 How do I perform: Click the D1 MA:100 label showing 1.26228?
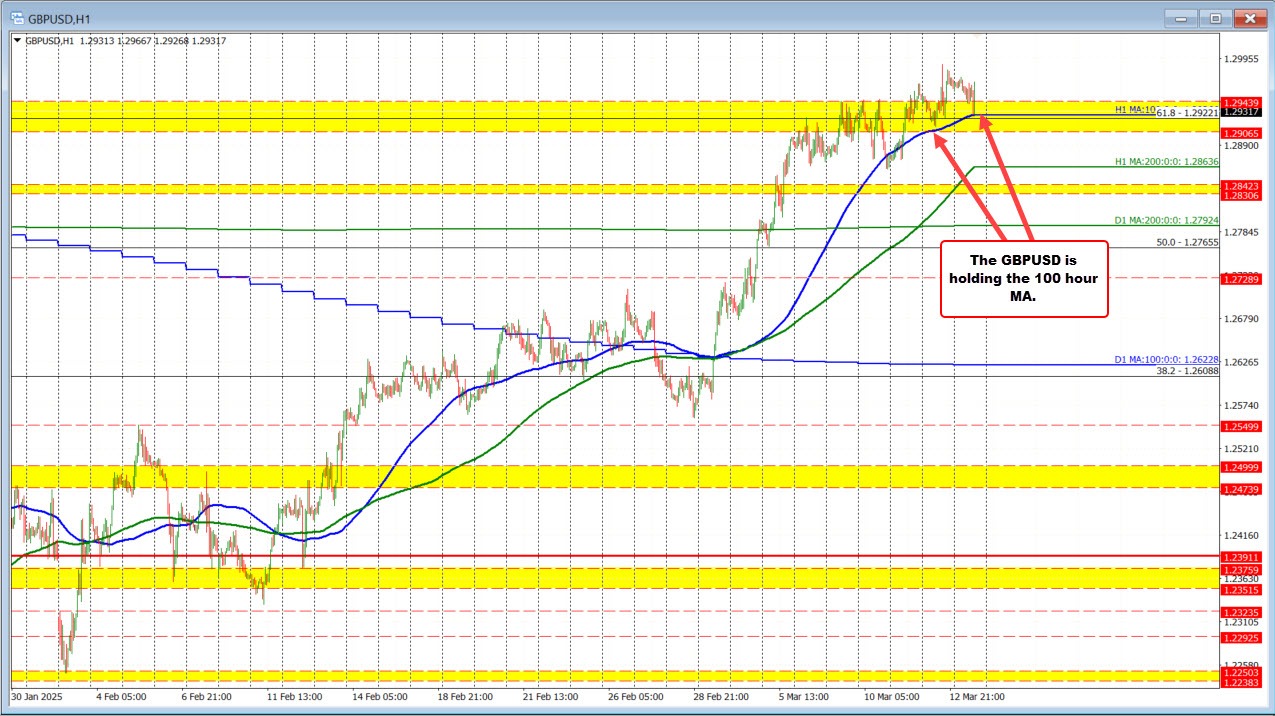click(1164, 361)
